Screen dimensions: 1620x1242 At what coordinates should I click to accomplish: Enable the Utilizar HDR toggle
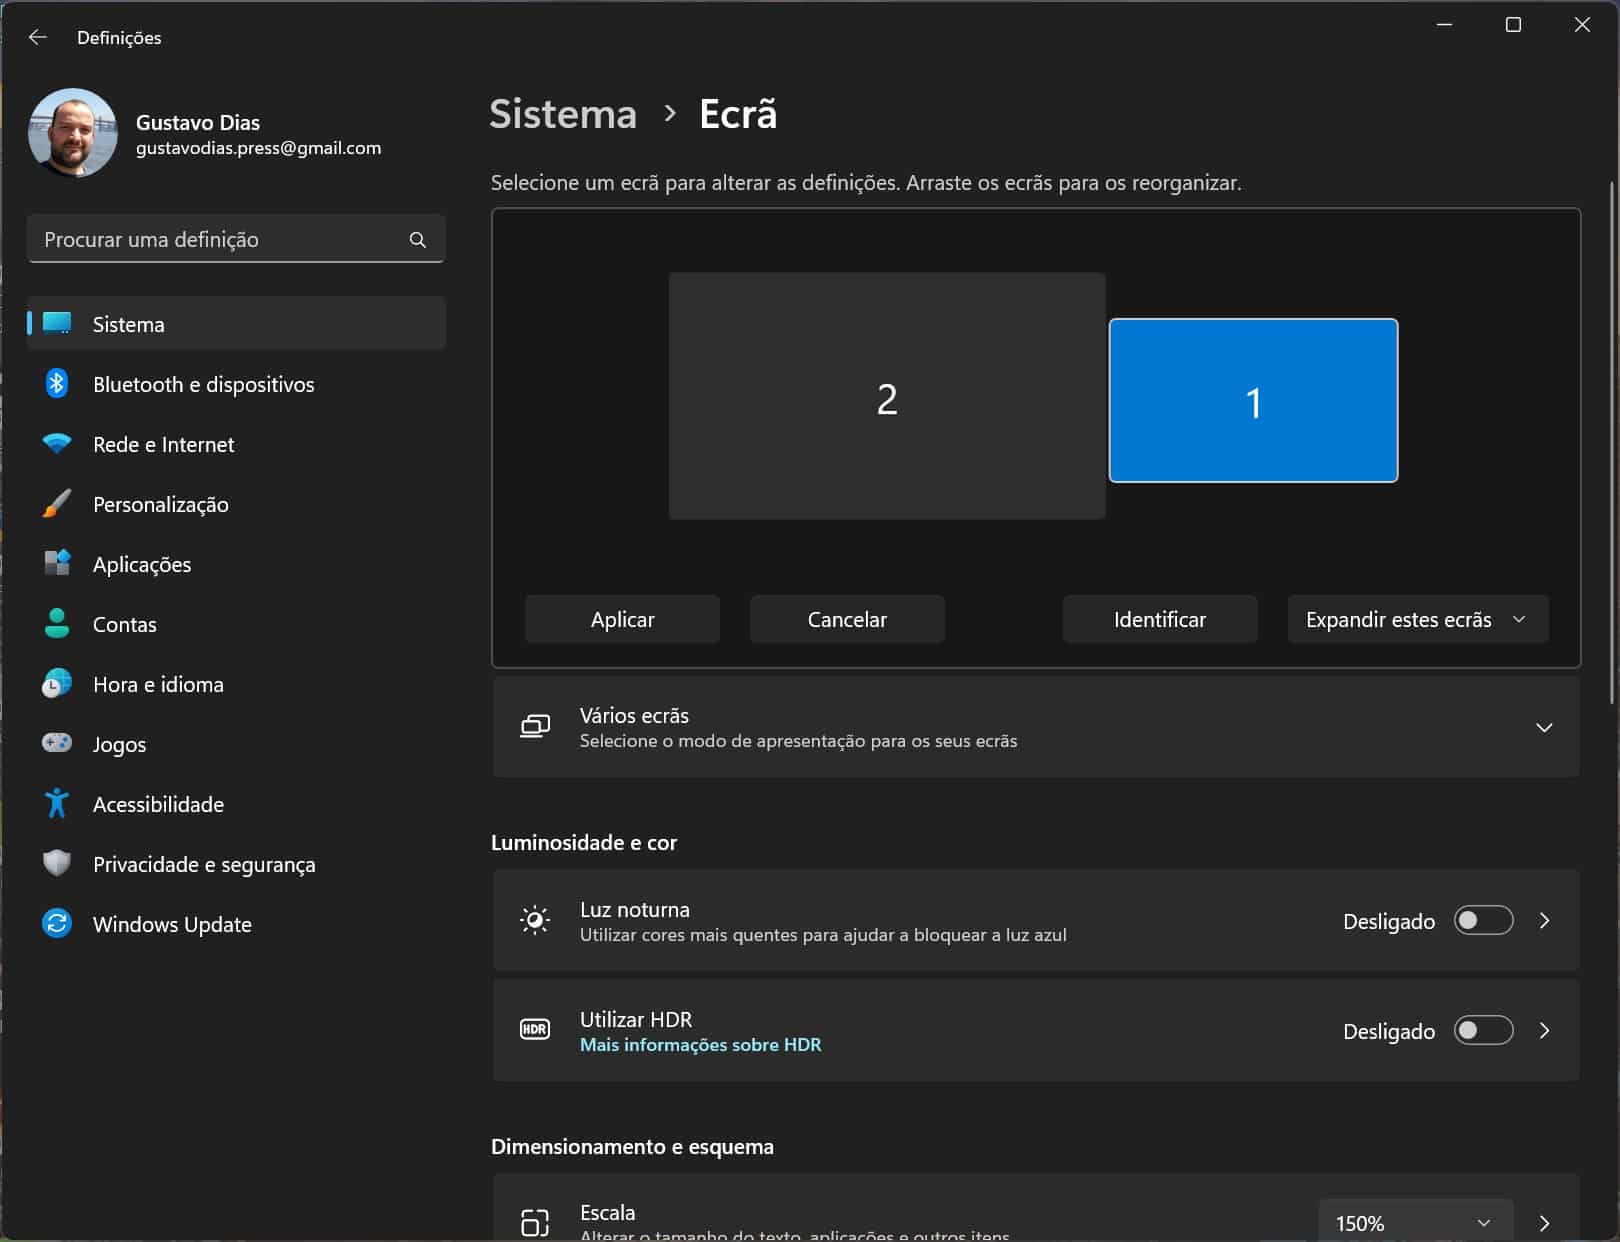(x=1483, y=1031)
